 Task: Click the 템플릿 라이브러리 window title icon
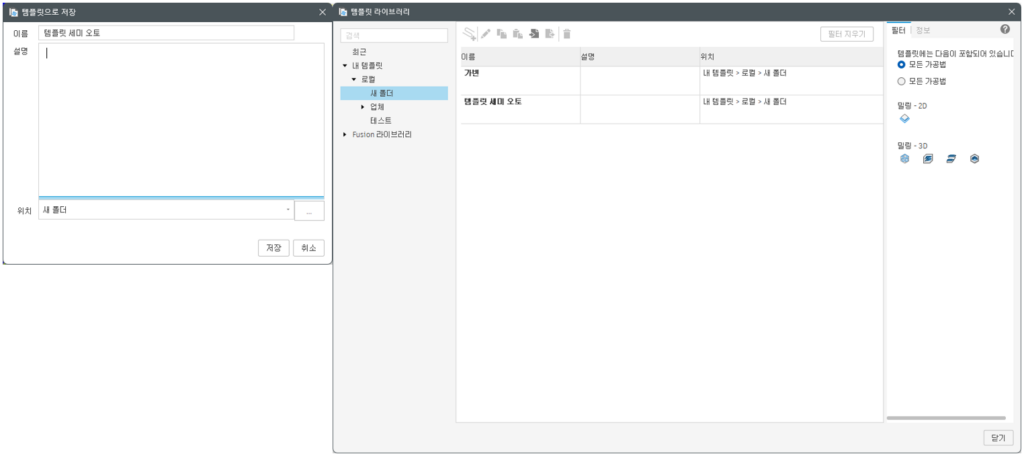coord(343,12)
